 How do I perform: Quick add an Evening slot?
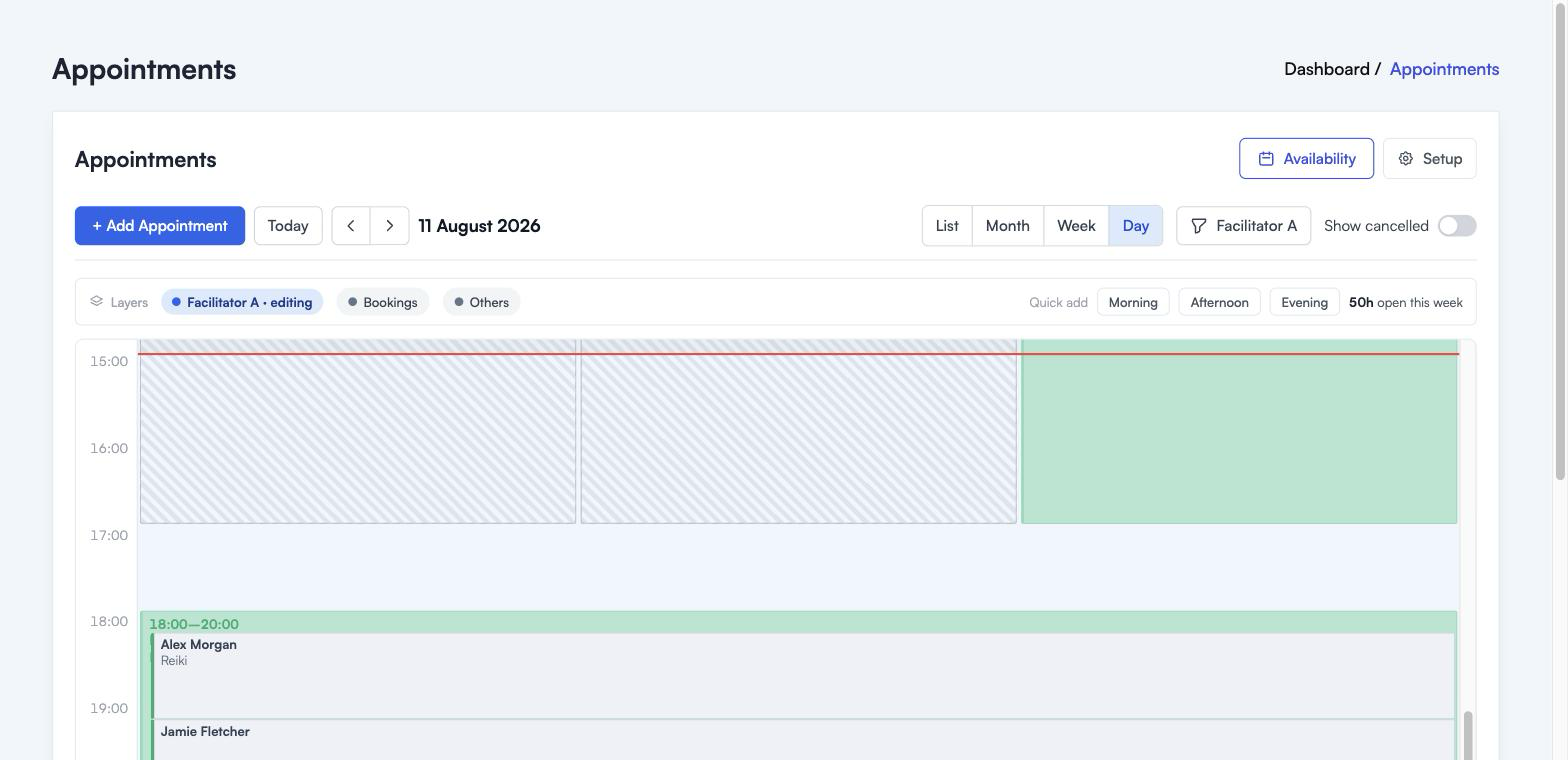(x=1305, y=302)
